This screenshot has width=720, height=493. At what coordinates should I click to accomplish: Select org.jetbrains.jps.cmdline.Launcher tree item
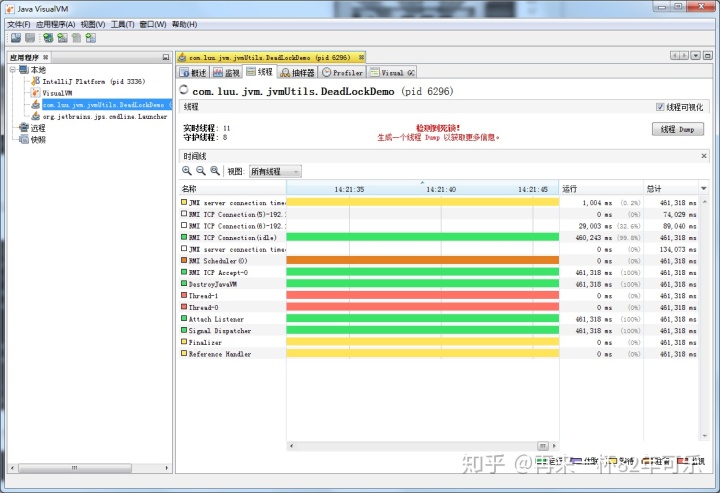pos(105,117)
